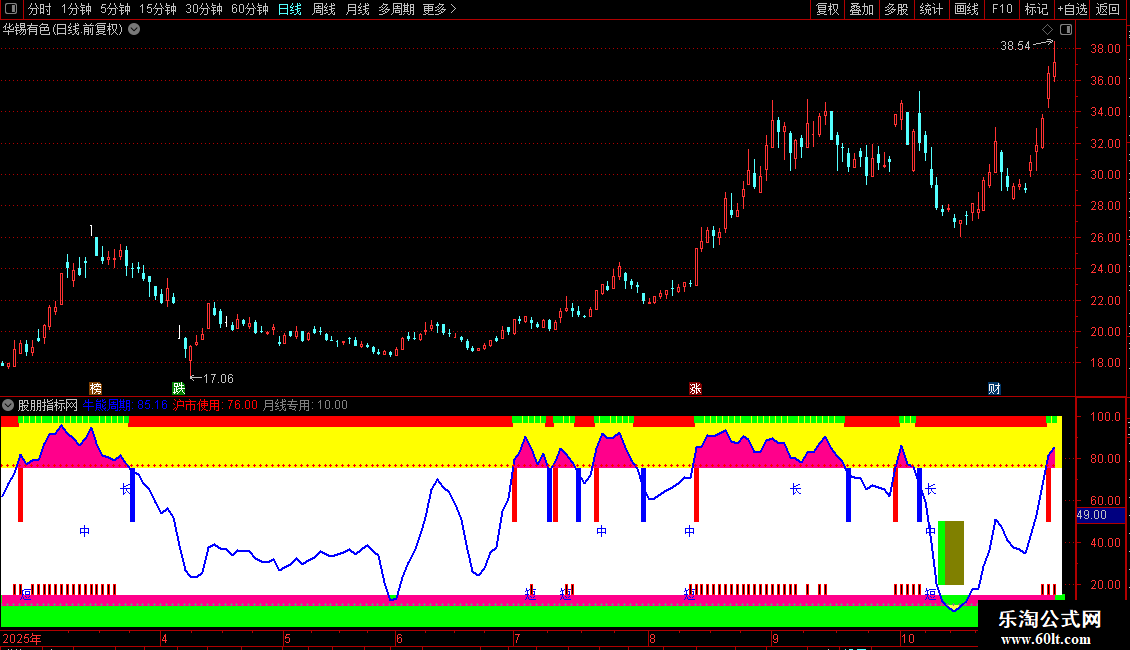Screen dimensions: 1130x650
Task: Toggle the side panel icon at chart top-right
Action: (1066, 30)
